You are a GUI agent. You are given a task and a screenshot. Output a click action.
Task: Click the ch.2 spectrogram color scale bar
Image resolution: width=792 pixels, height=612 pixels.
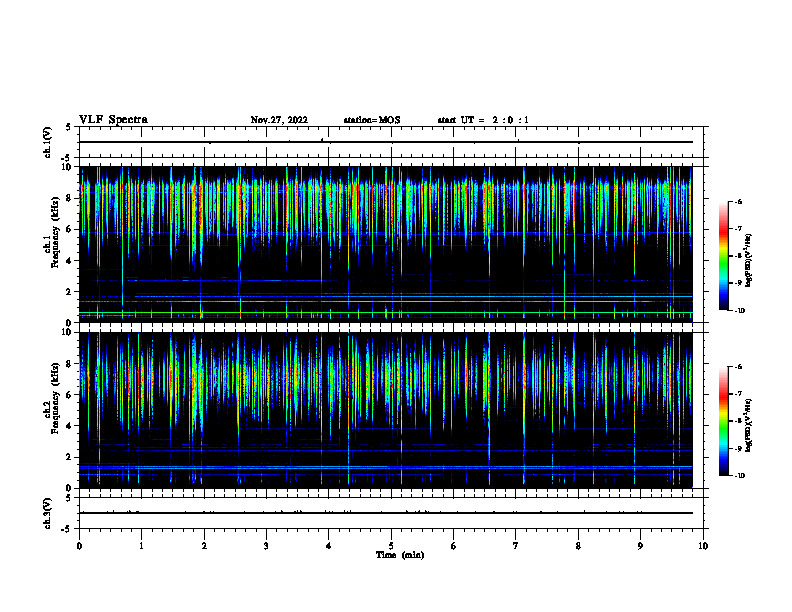point(723,421)
